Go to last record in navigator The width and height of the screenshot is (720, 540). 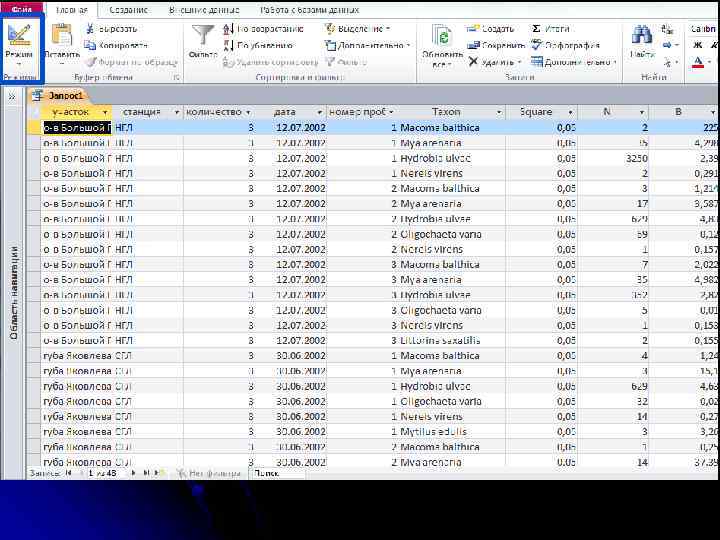146,472
